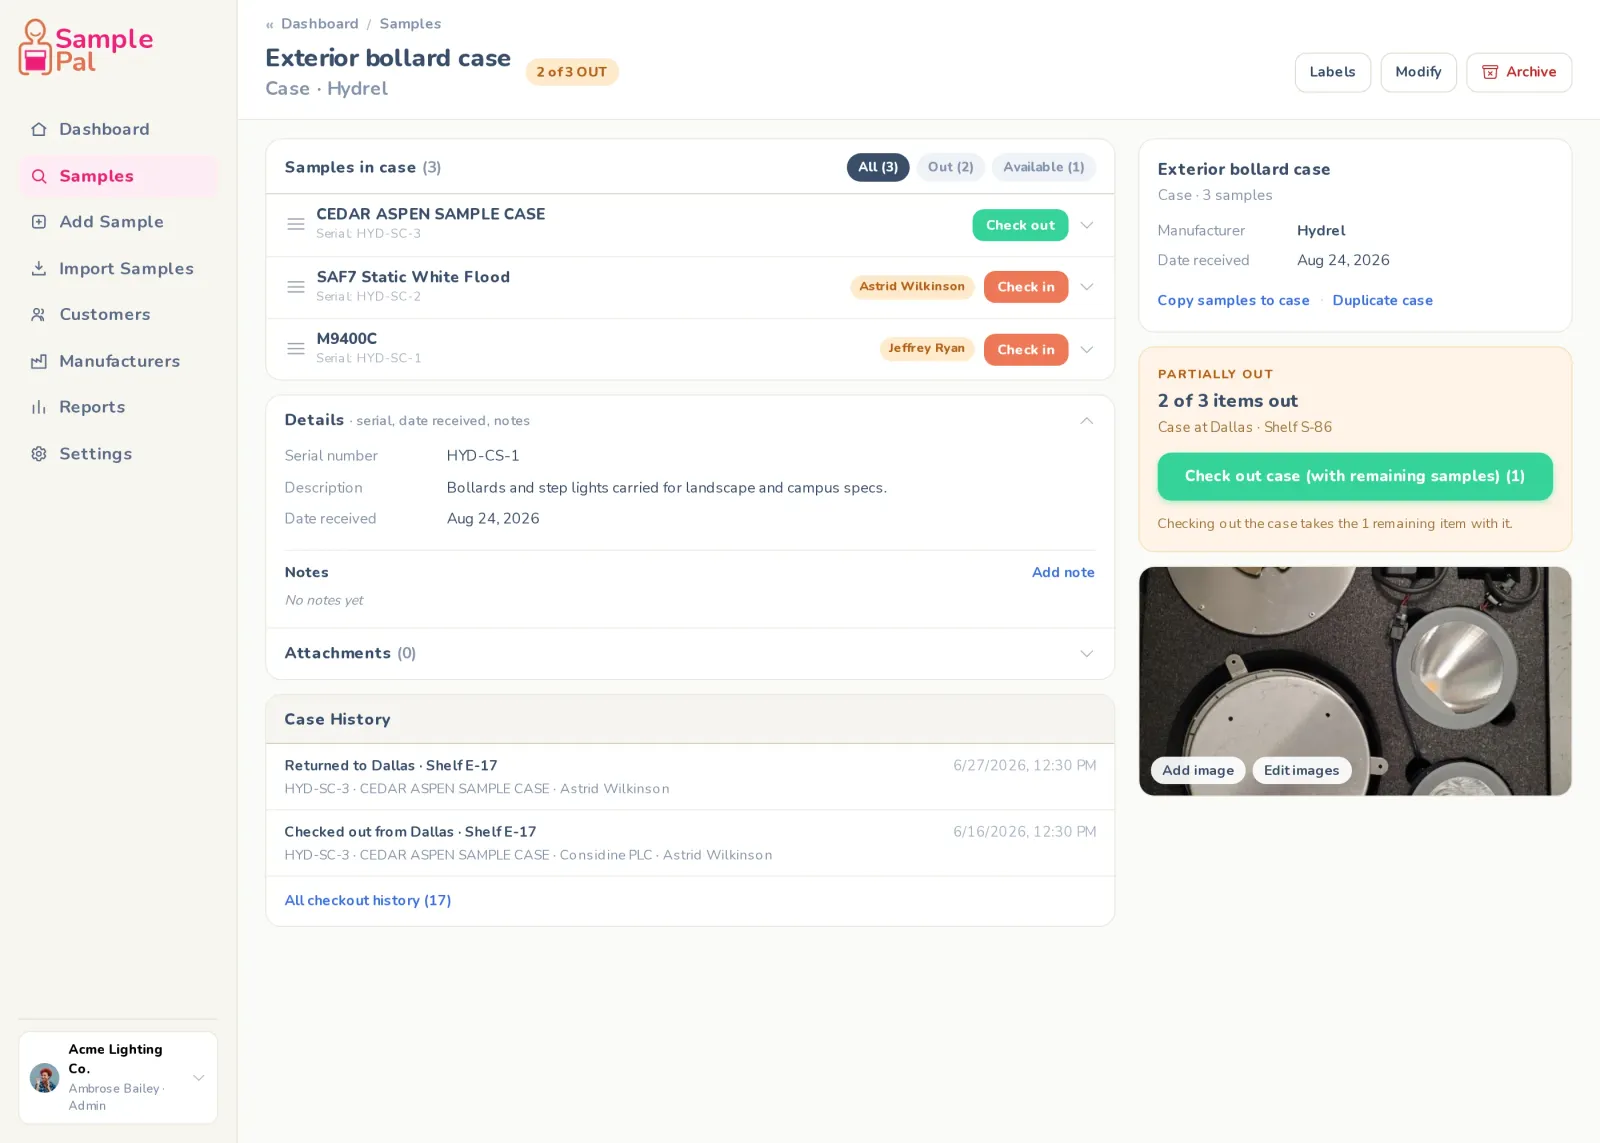The image size is (1600, 1143).
Task: Click the archive box icon in Archive button
Action: coord(1490,72)
